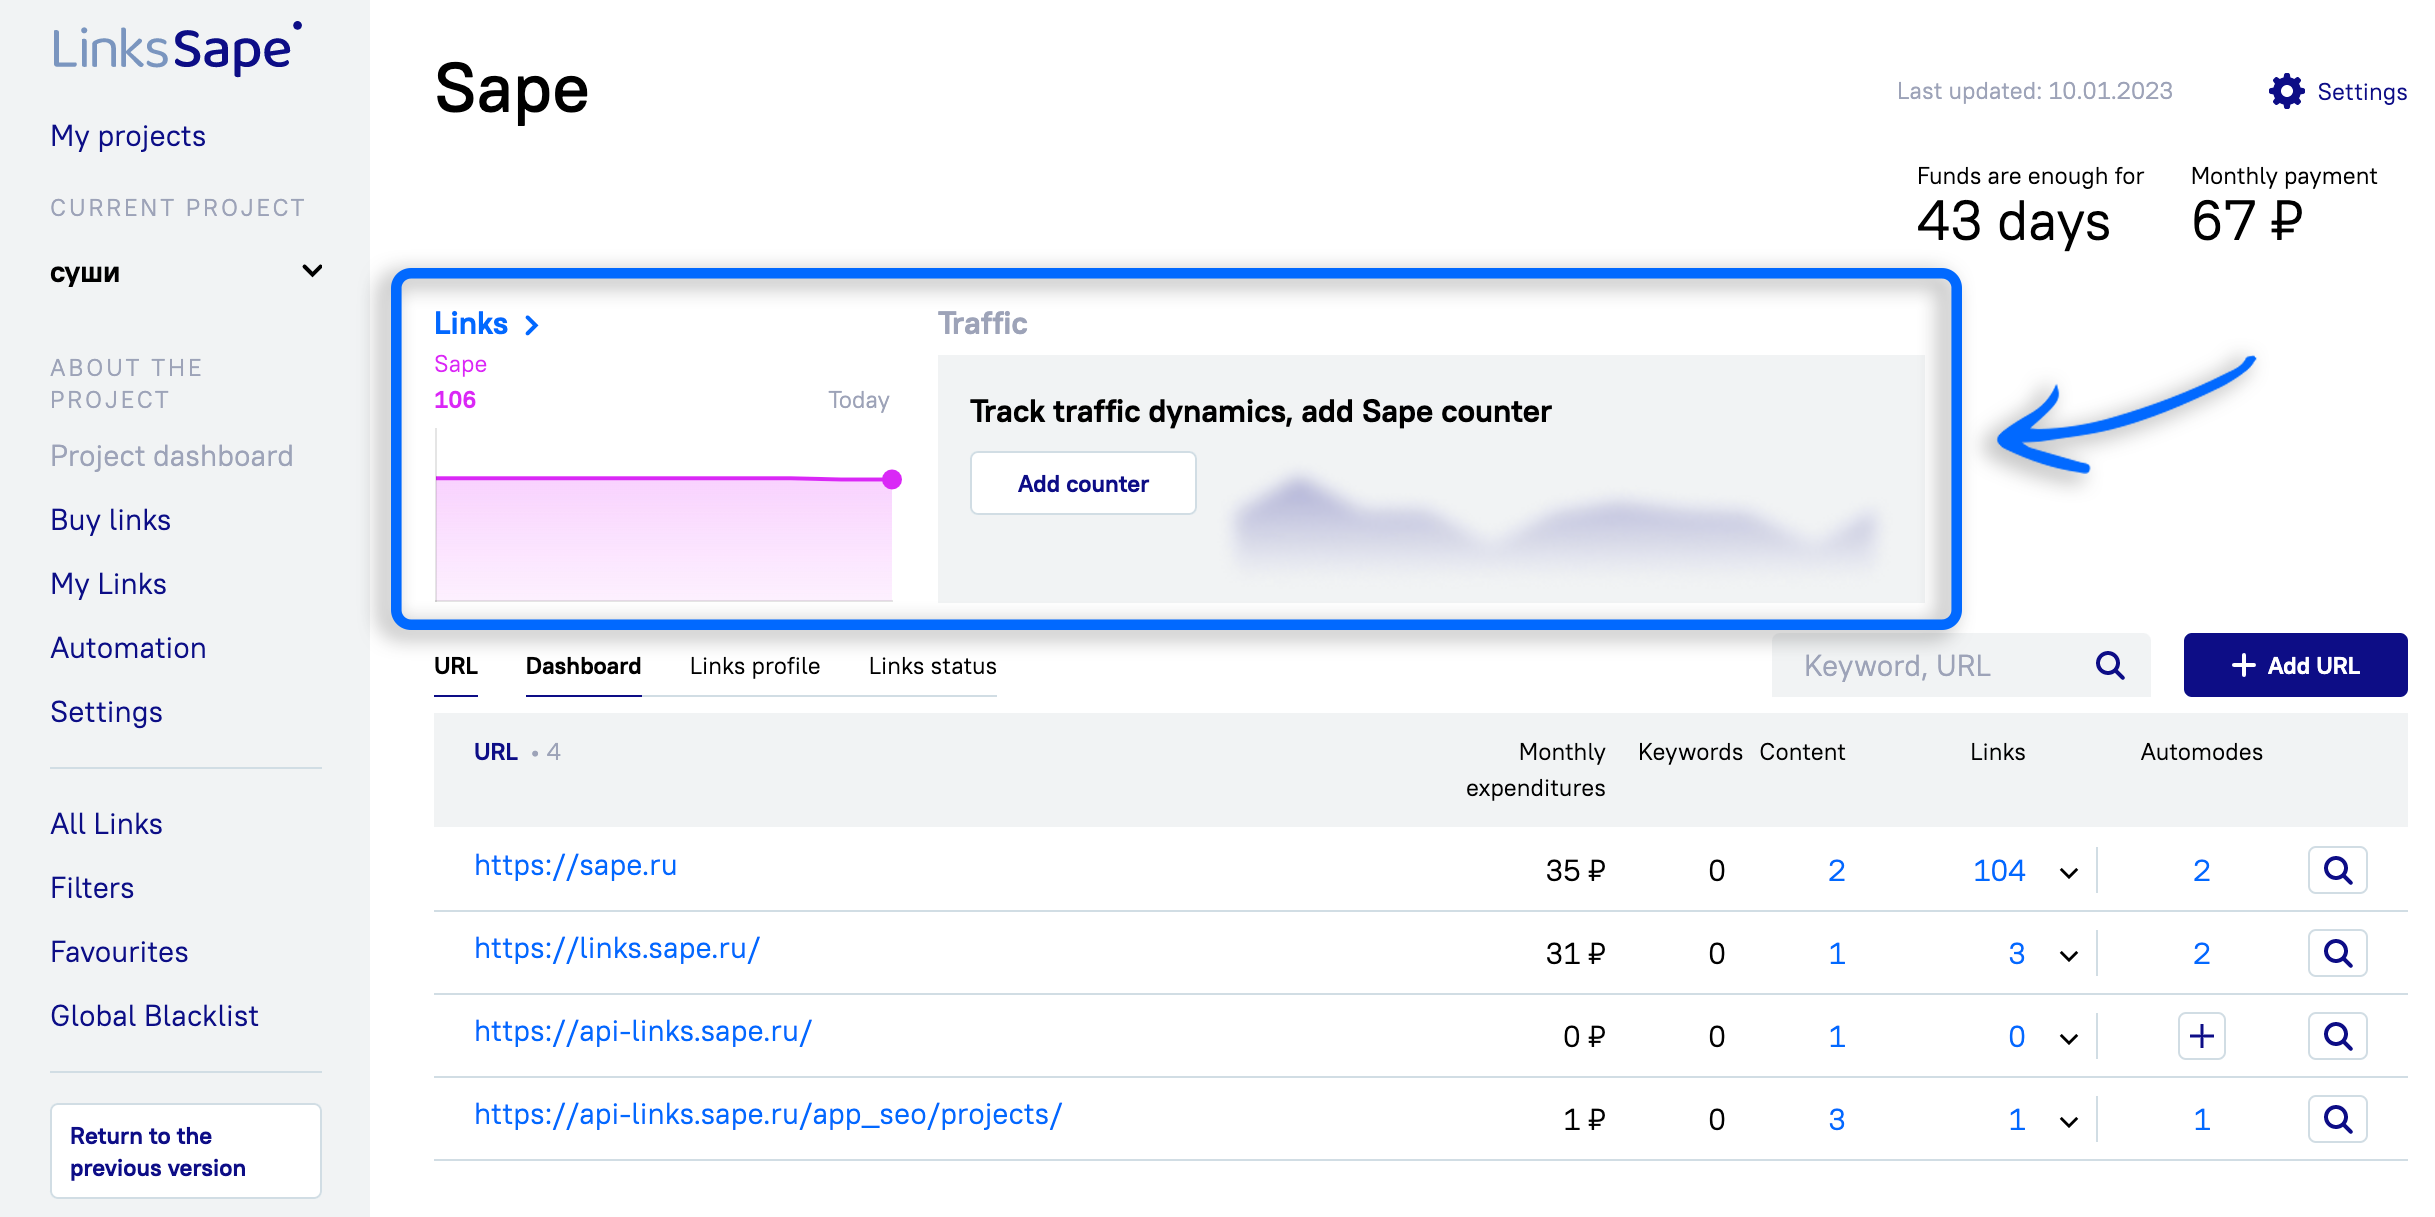Click links count 1 in app_seo/projects row
Image resolution: width=2435 pixels, height=1217 pixels.
pyautogui.click(x=2016, y=1119)
